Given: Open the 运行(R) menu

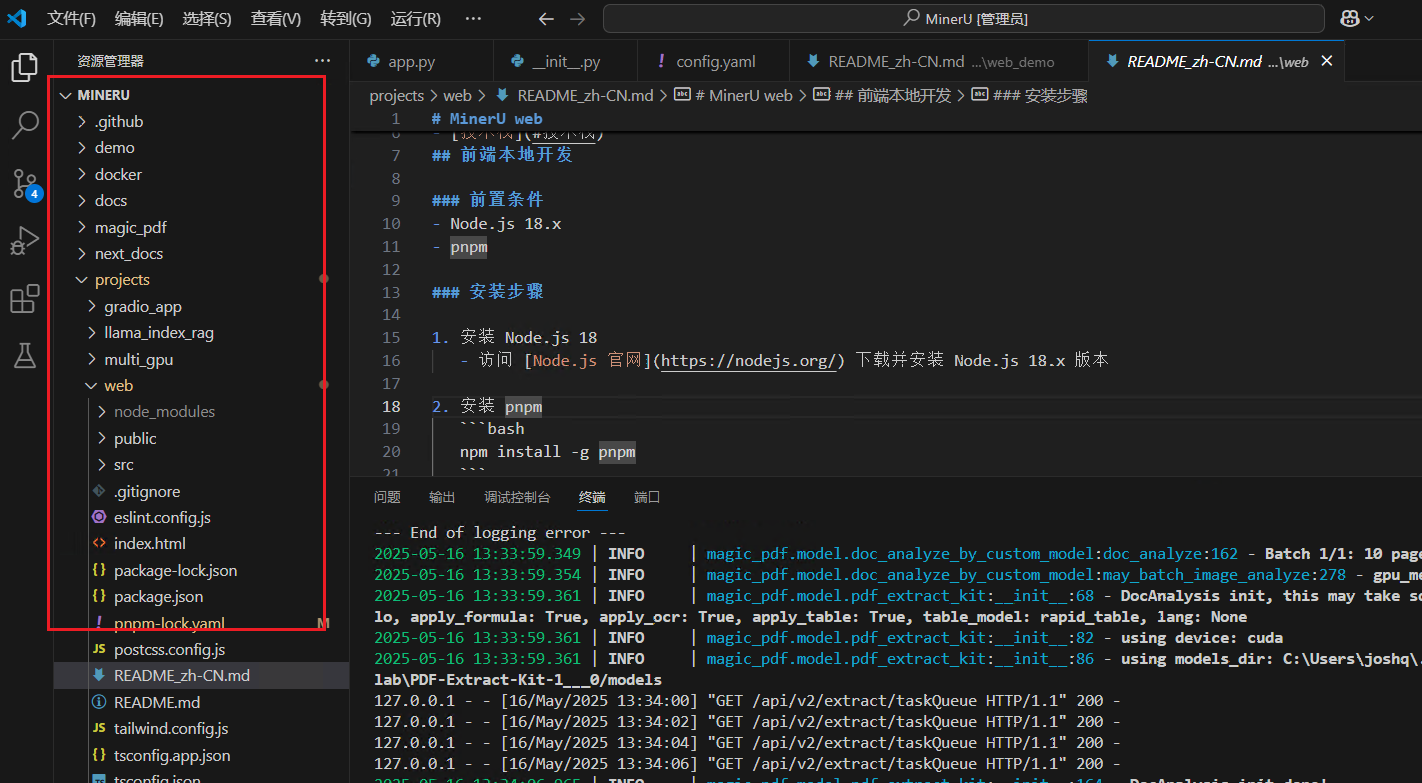Looking at the screenshot, I should pyautogui.click(x=415, y=18).
